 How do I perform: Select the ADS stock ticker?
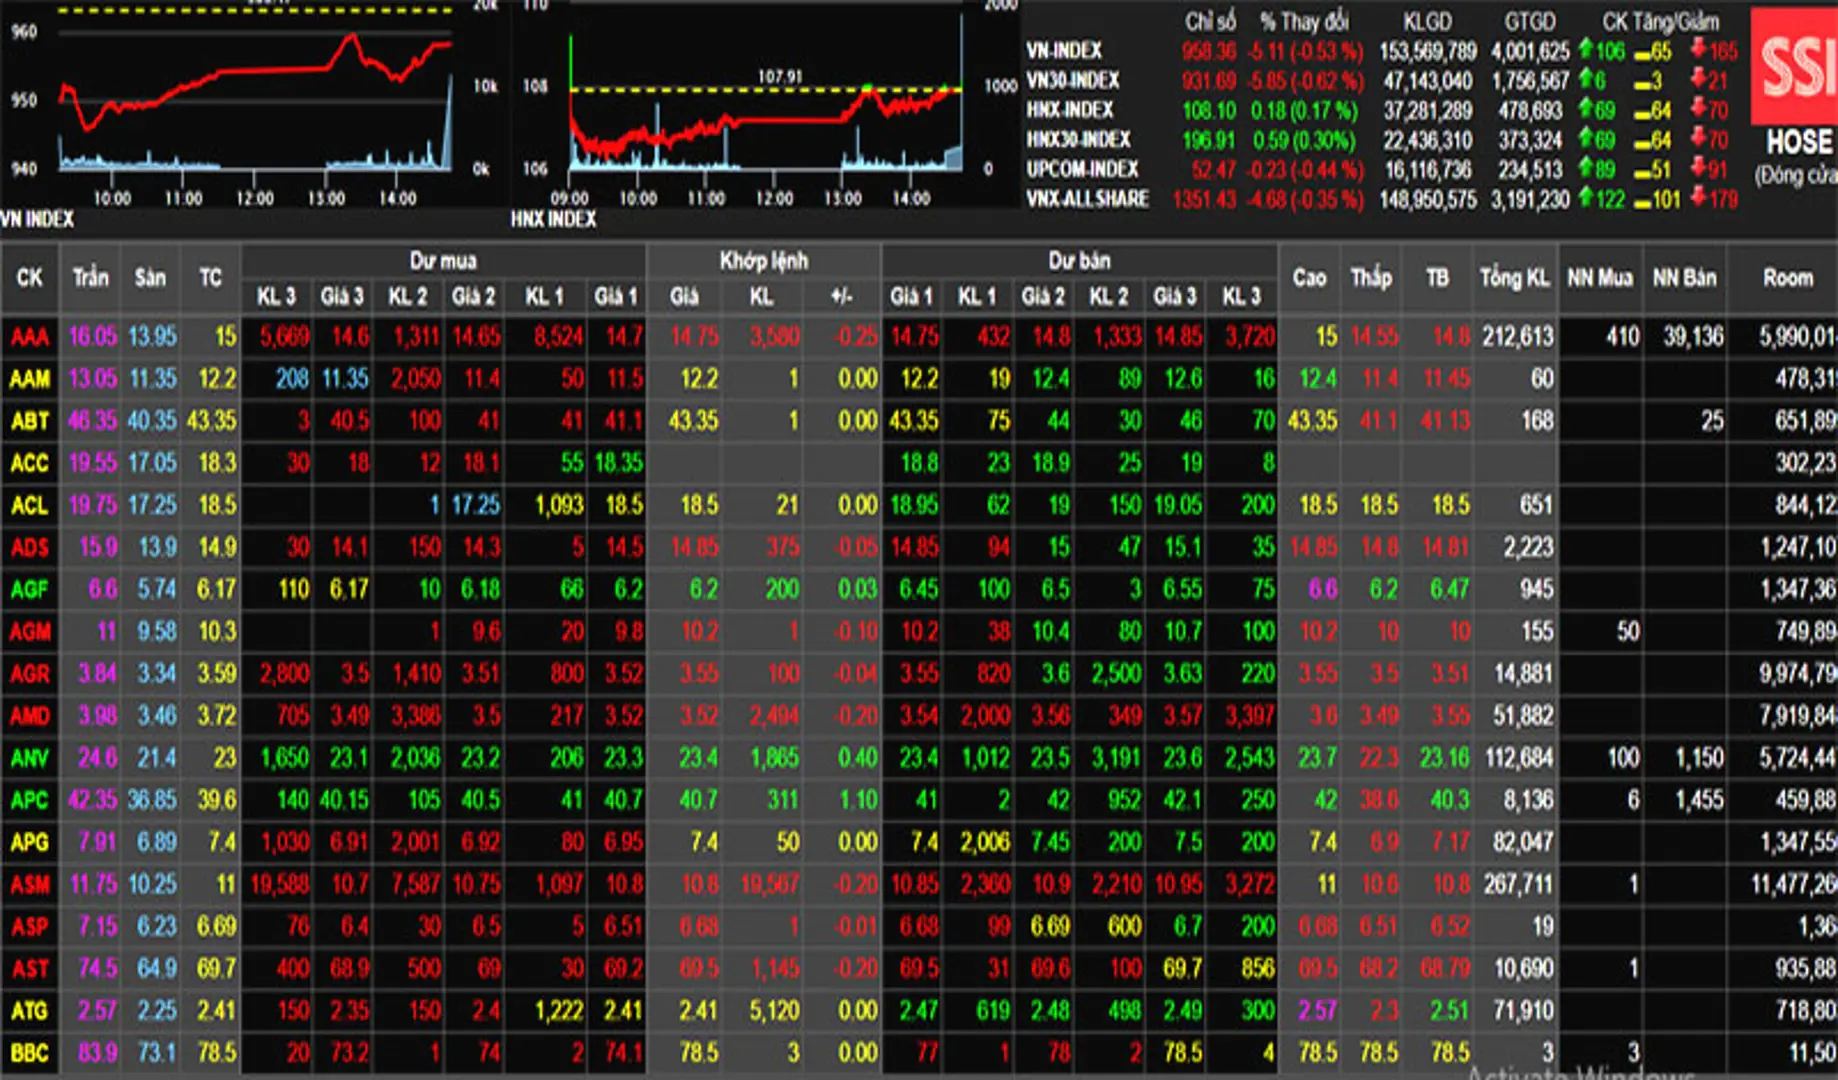coord(29,547)
